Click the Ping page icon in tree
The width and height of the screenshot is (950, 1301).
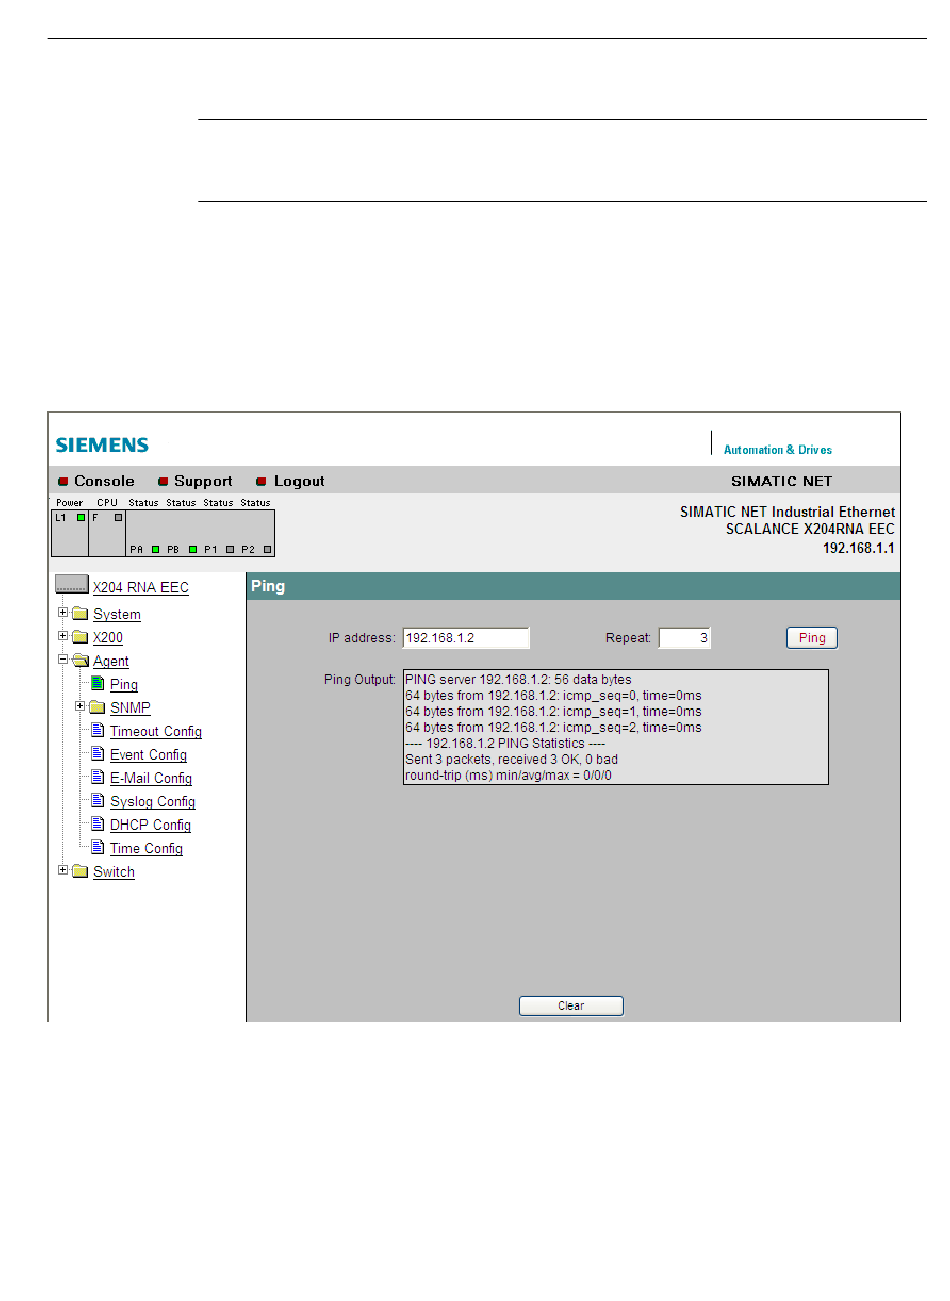98,683
